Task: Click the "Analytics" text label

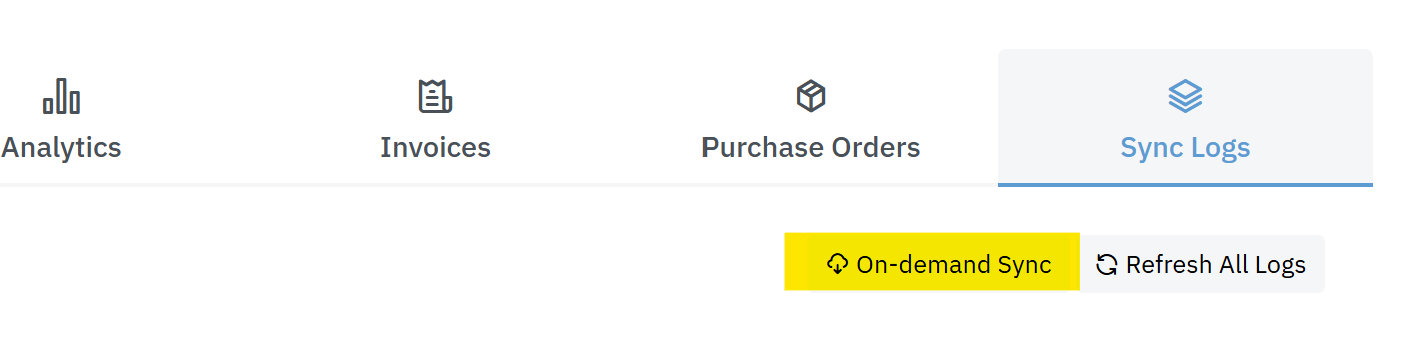Action: tap(61, 148)
